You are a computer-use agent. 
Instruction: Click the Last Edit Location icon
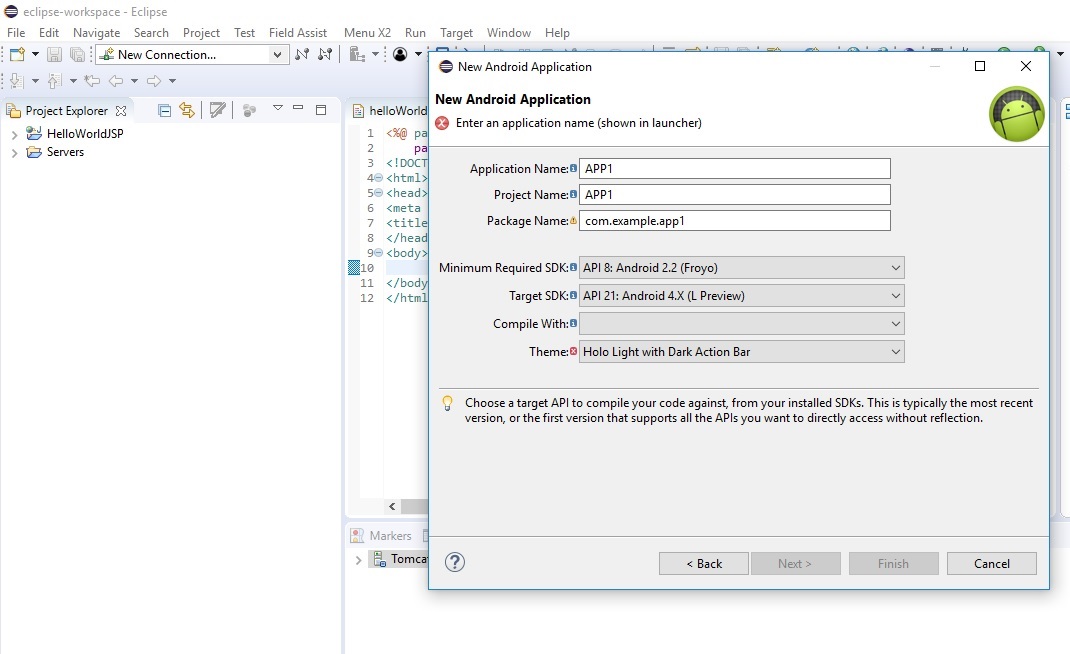tap(92, 81)
